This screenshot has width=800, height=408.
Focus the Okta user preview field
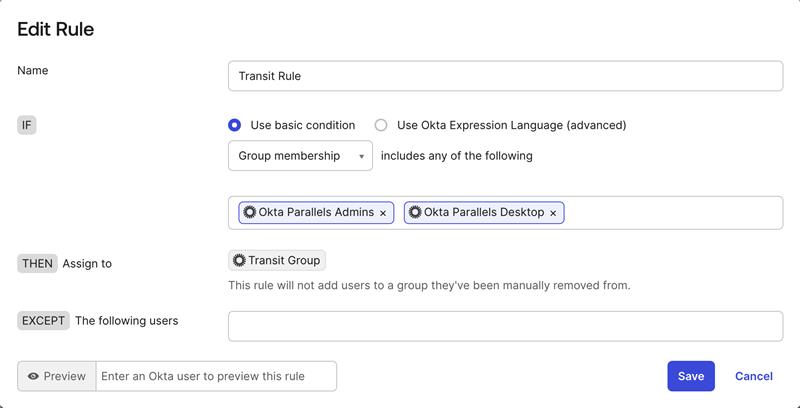point(216,376)
